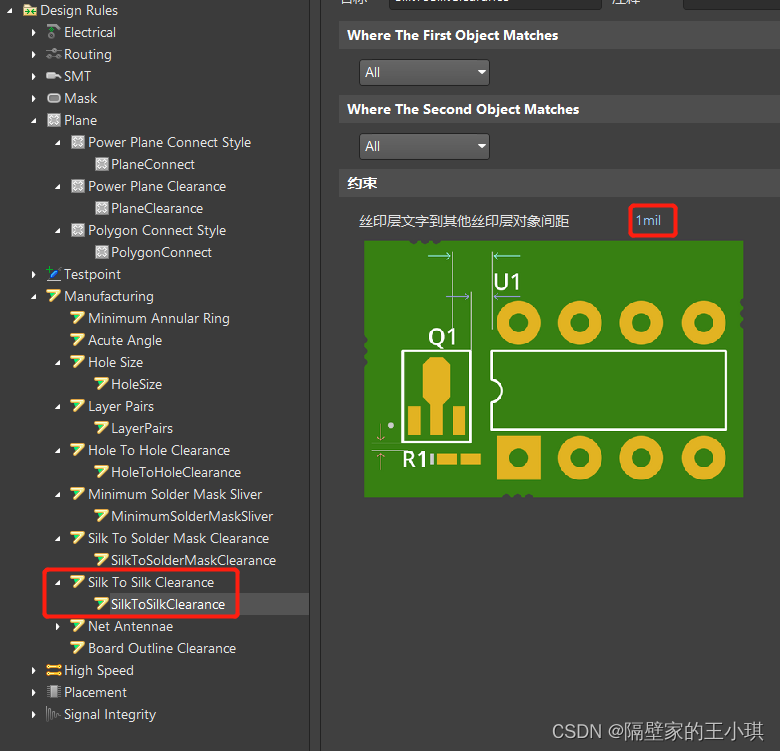Click the Plane category icon
Screen dimensions: 780x751
point(54,120)
